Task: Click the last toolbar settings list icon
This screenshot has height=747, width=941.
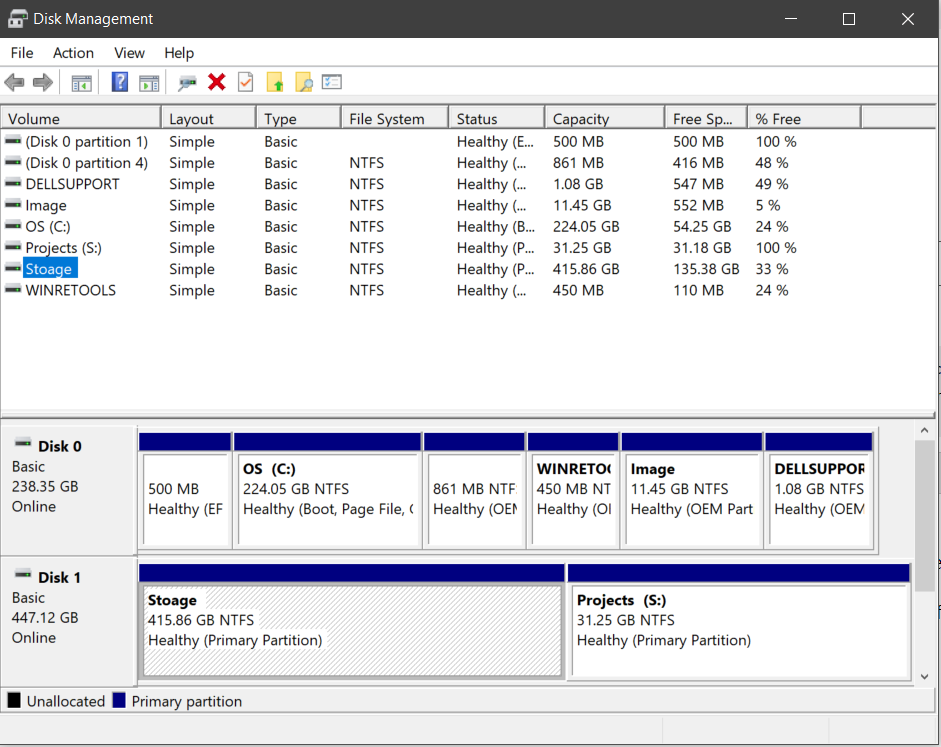Action: 332,82
